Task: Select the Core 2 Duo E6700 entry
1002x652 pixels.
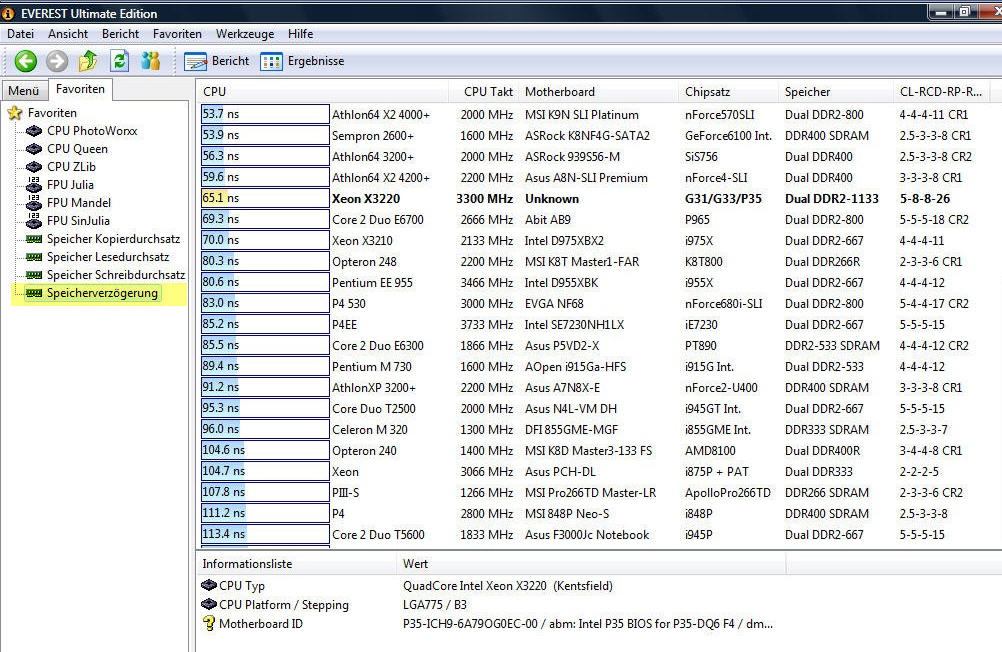Action: pyautogui.click(x=378, y=220)
